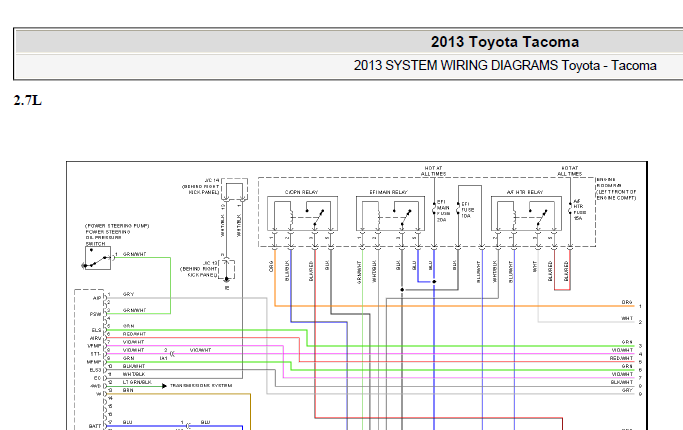Viewport: 683px width, 430px height.
Task: Click the "GRN/WHT" label at oil pressure switch pin 1
Action: 135,254
